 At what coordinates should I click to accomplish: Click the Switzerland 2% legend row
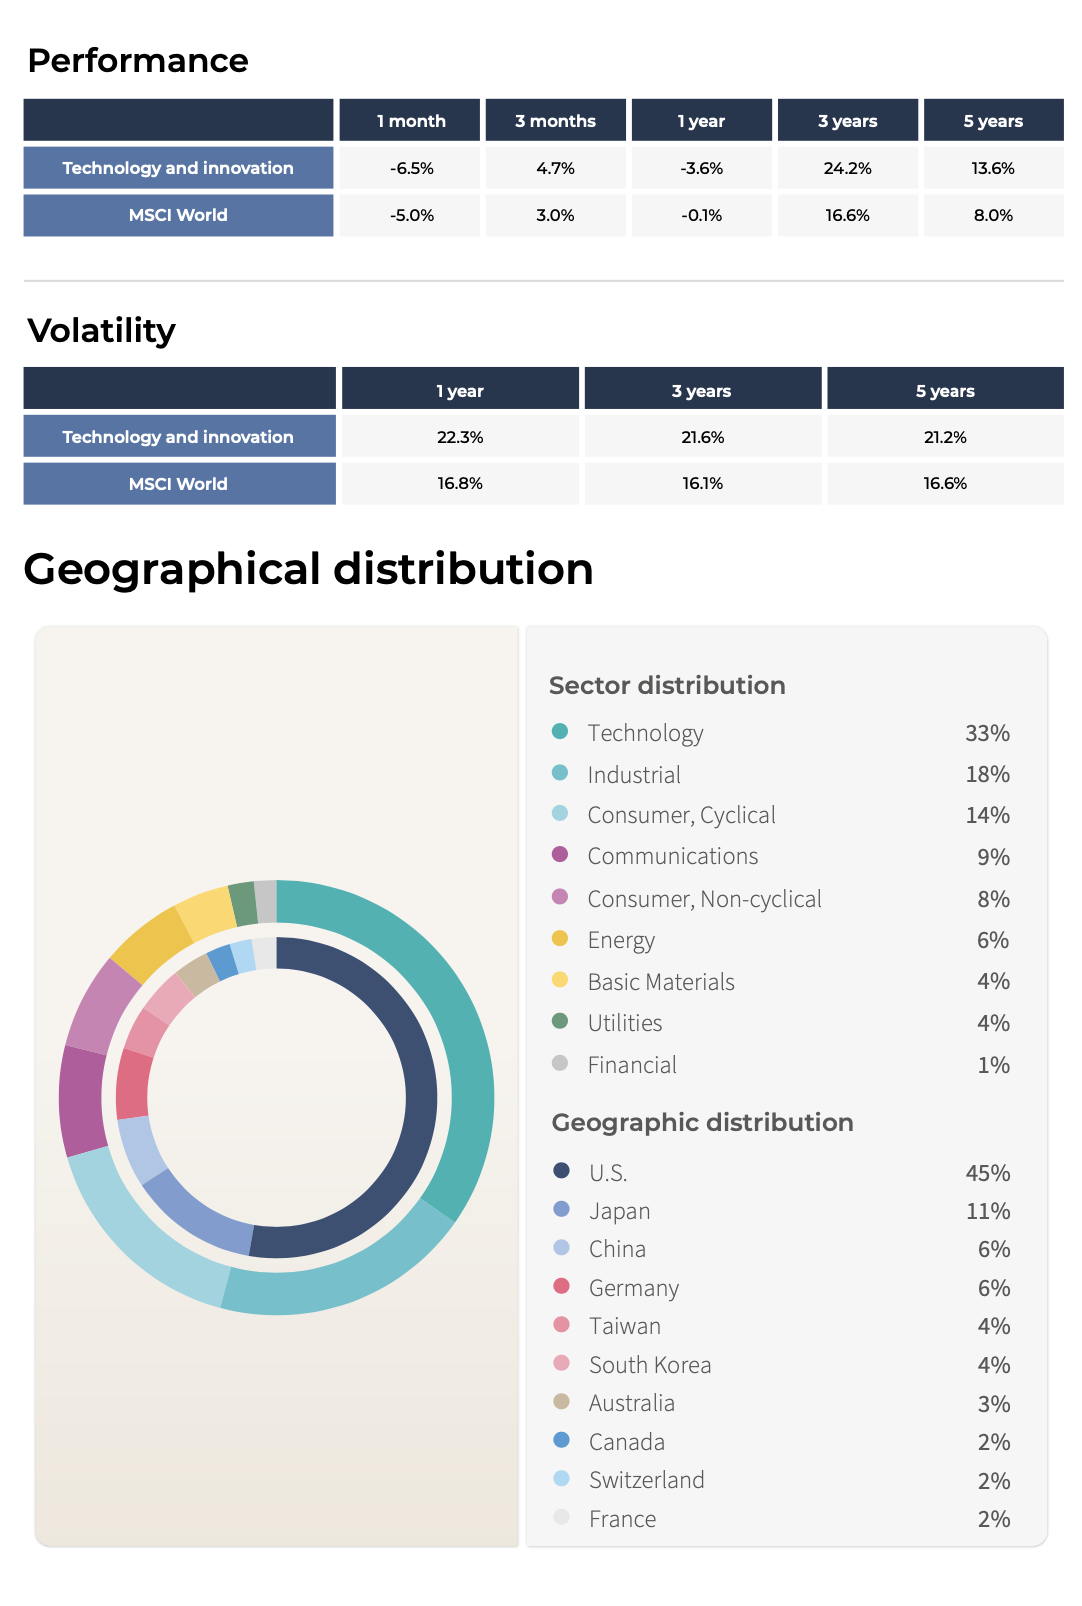(781, 1480)
